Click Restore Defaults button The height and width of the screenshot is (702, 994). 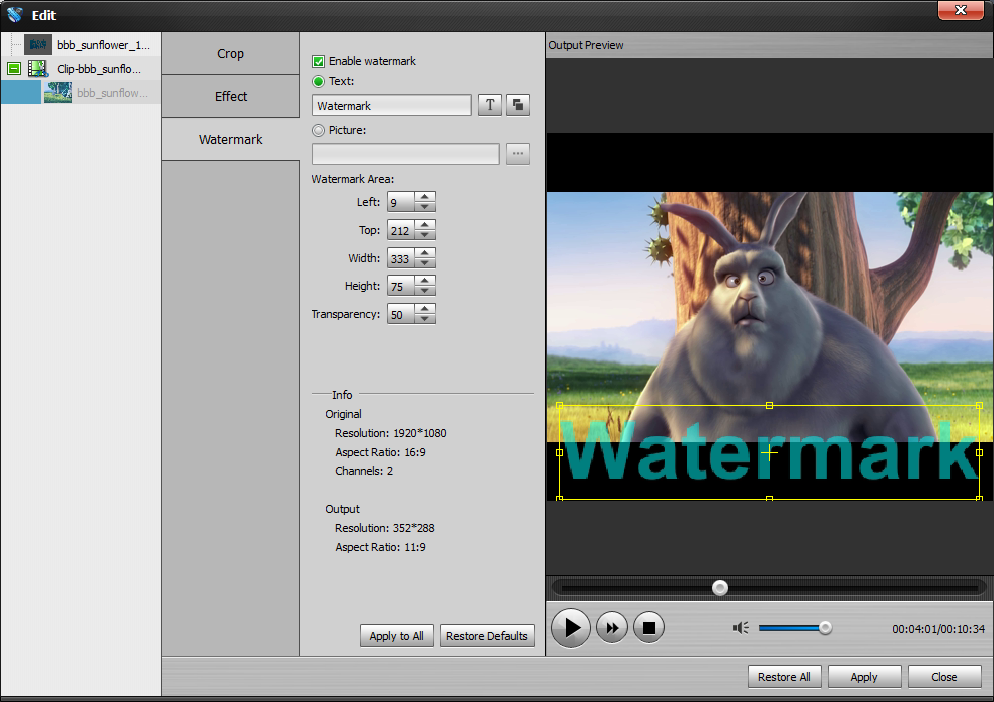coord(487,635)
